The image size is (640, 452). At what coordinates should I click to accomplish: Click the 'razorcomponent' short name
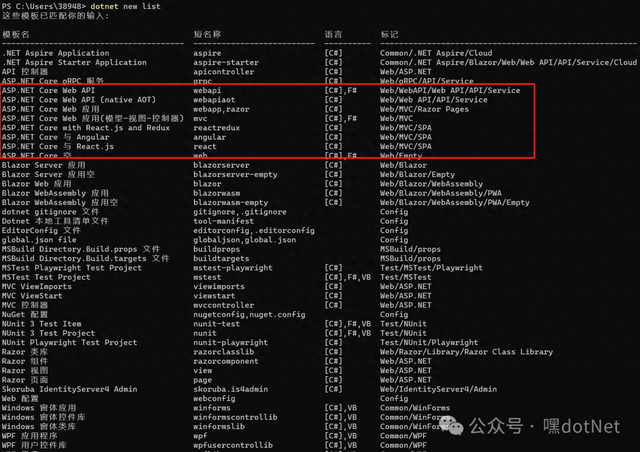pyautogui.click(x=226, y=362)
